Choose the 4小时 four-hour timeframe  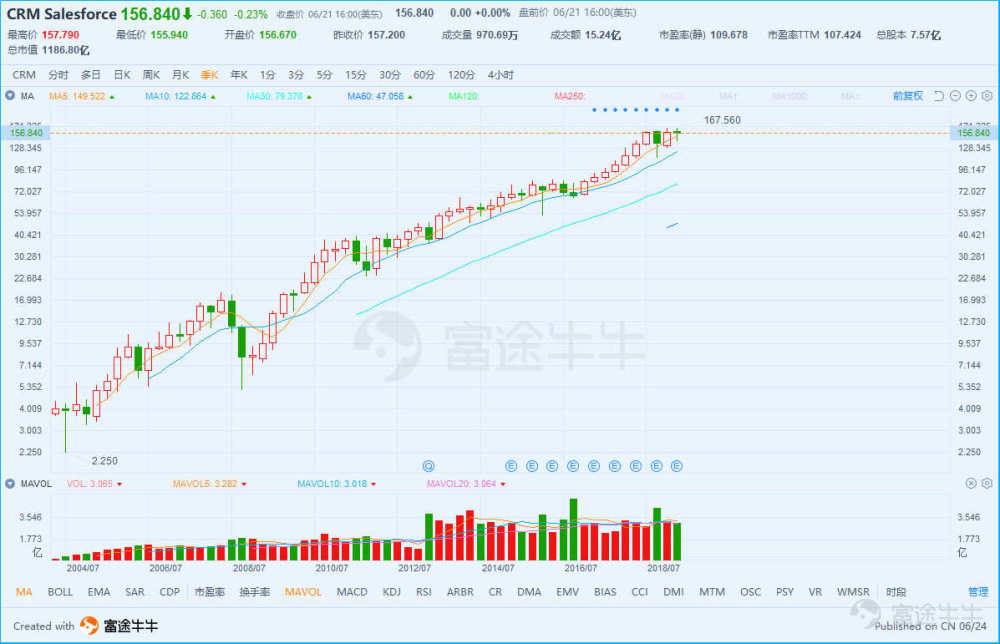coord(501,75)
